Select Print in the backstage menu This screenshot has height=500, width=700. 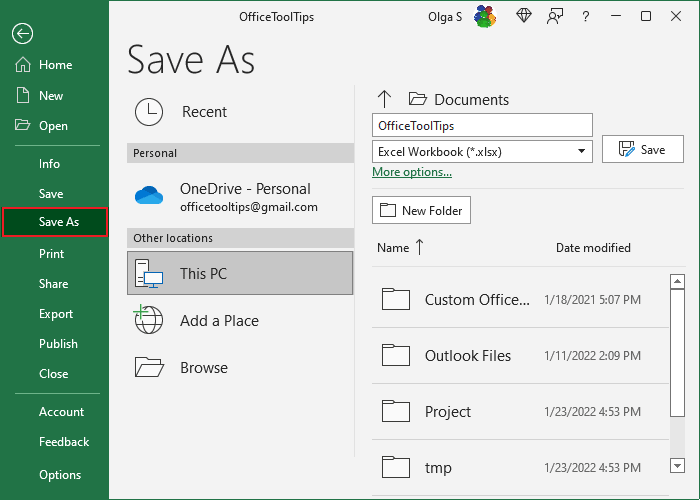[x=51, y=254]
